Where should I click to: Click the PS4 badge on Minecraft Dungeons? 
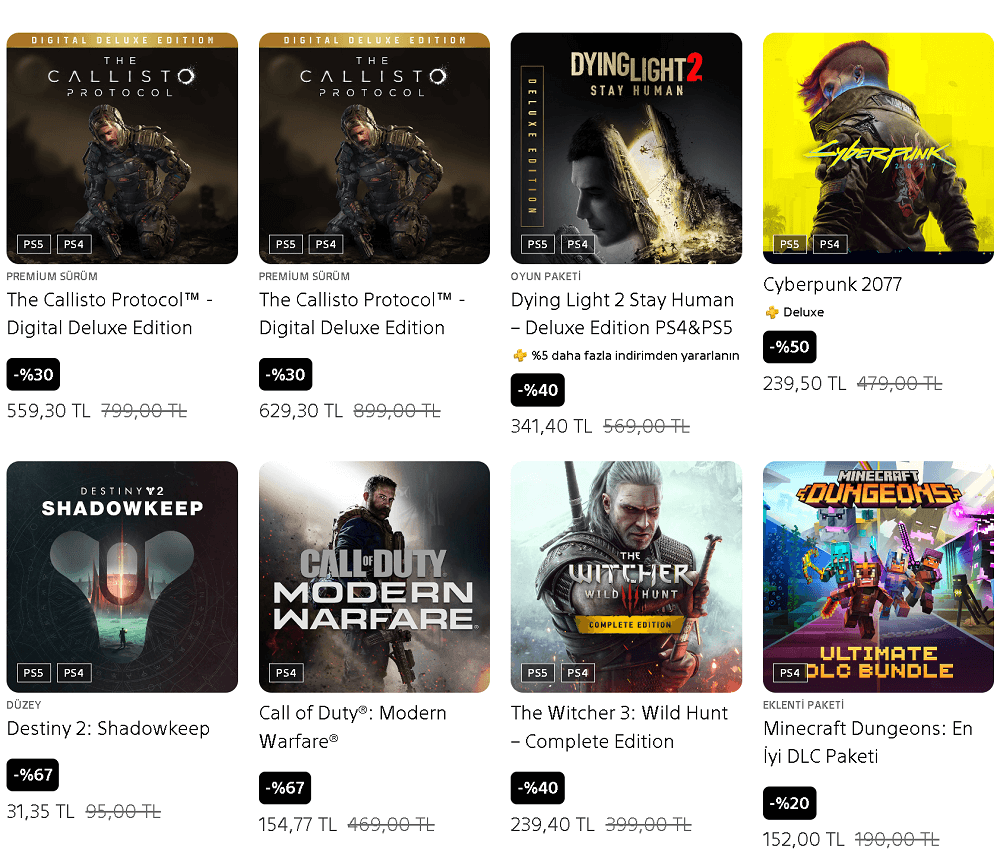tap(788, 673)
